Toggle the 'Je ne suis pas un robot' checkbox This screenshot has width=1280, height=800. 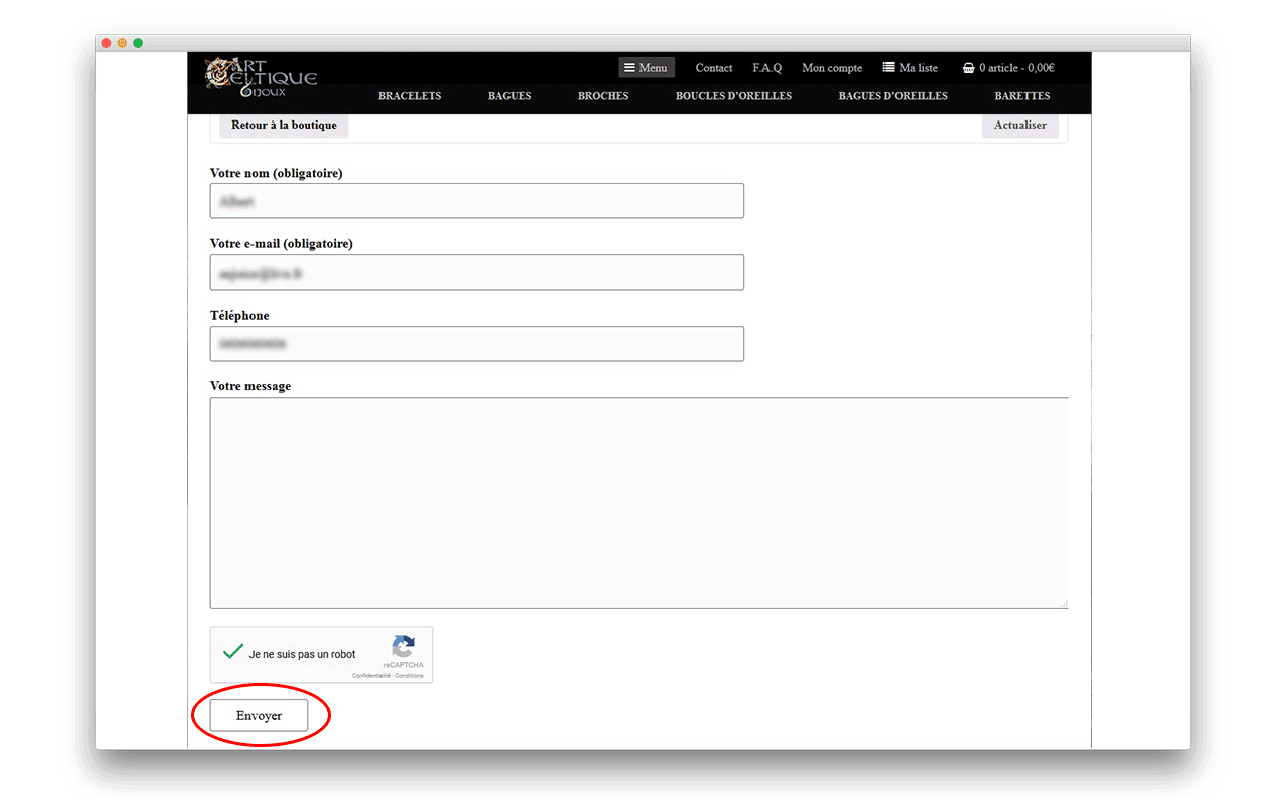(233, 652)
